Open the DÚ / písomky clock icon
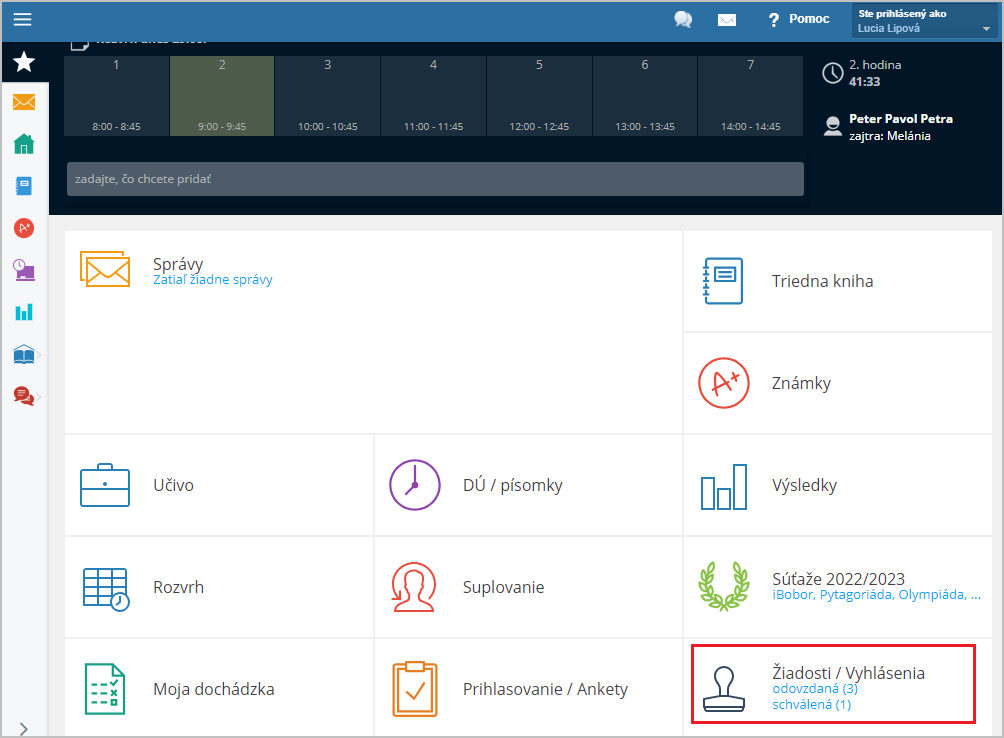This screenshot has height=738, width=1004. click(x=415, y=485)
